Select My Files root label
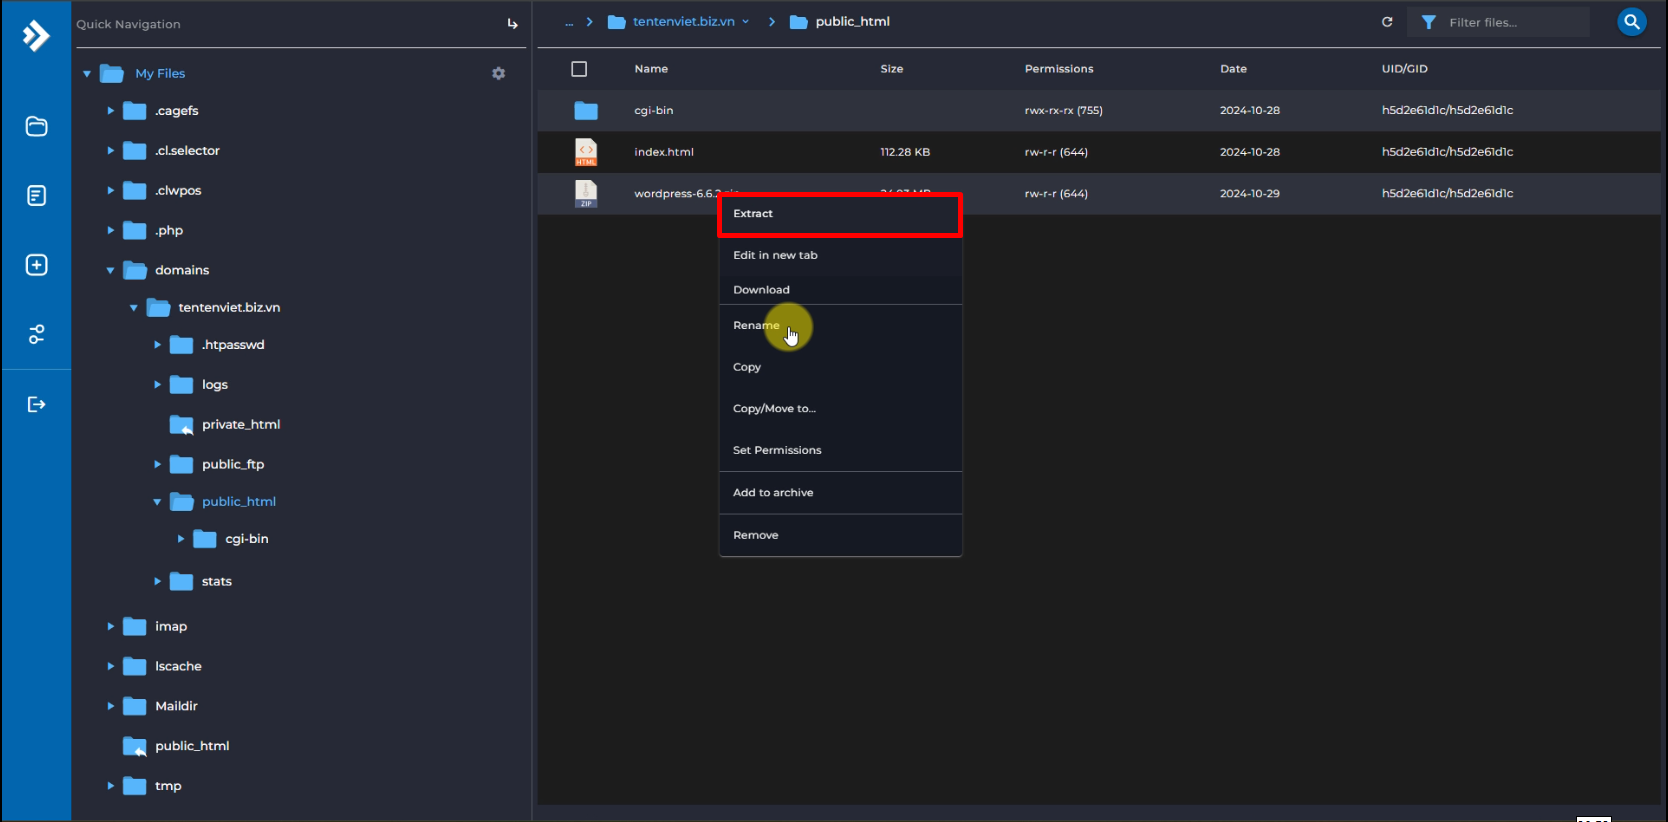Image resolution: width=1668 pixels, height=822 pixels. point(160,73)
